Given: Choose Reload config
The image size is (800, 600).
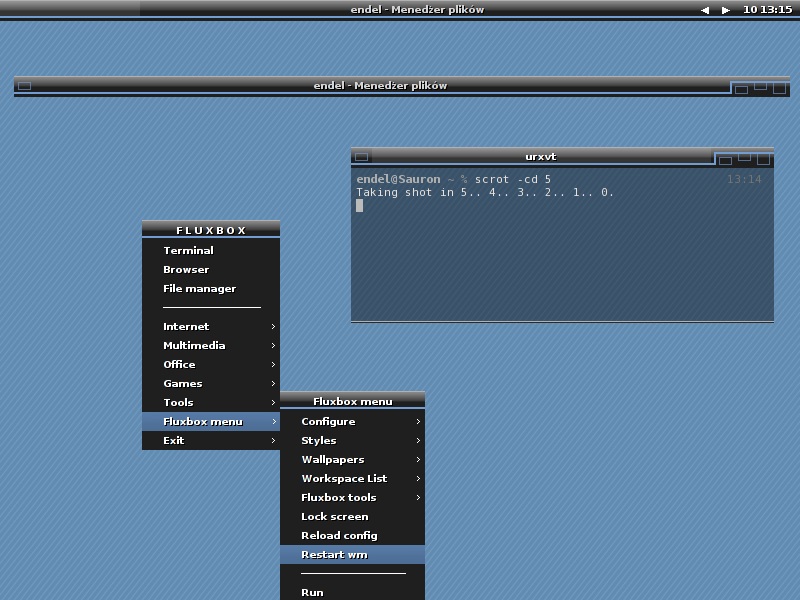Looking at the screenshot, I should 353,536.
